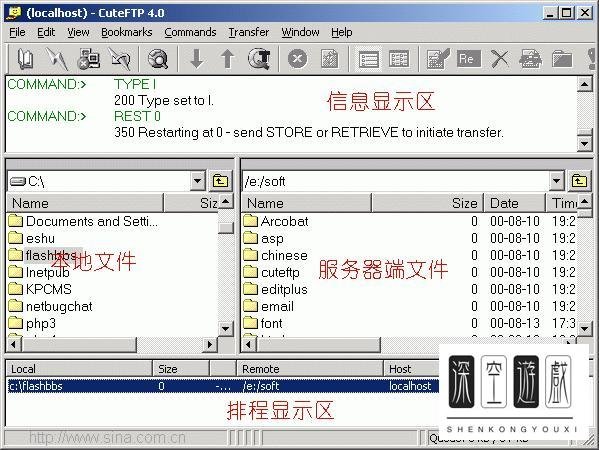Image resolution: width=599 pixels, height=450 pixels.
Task: Select remote folder email
Action: [269, 306]
